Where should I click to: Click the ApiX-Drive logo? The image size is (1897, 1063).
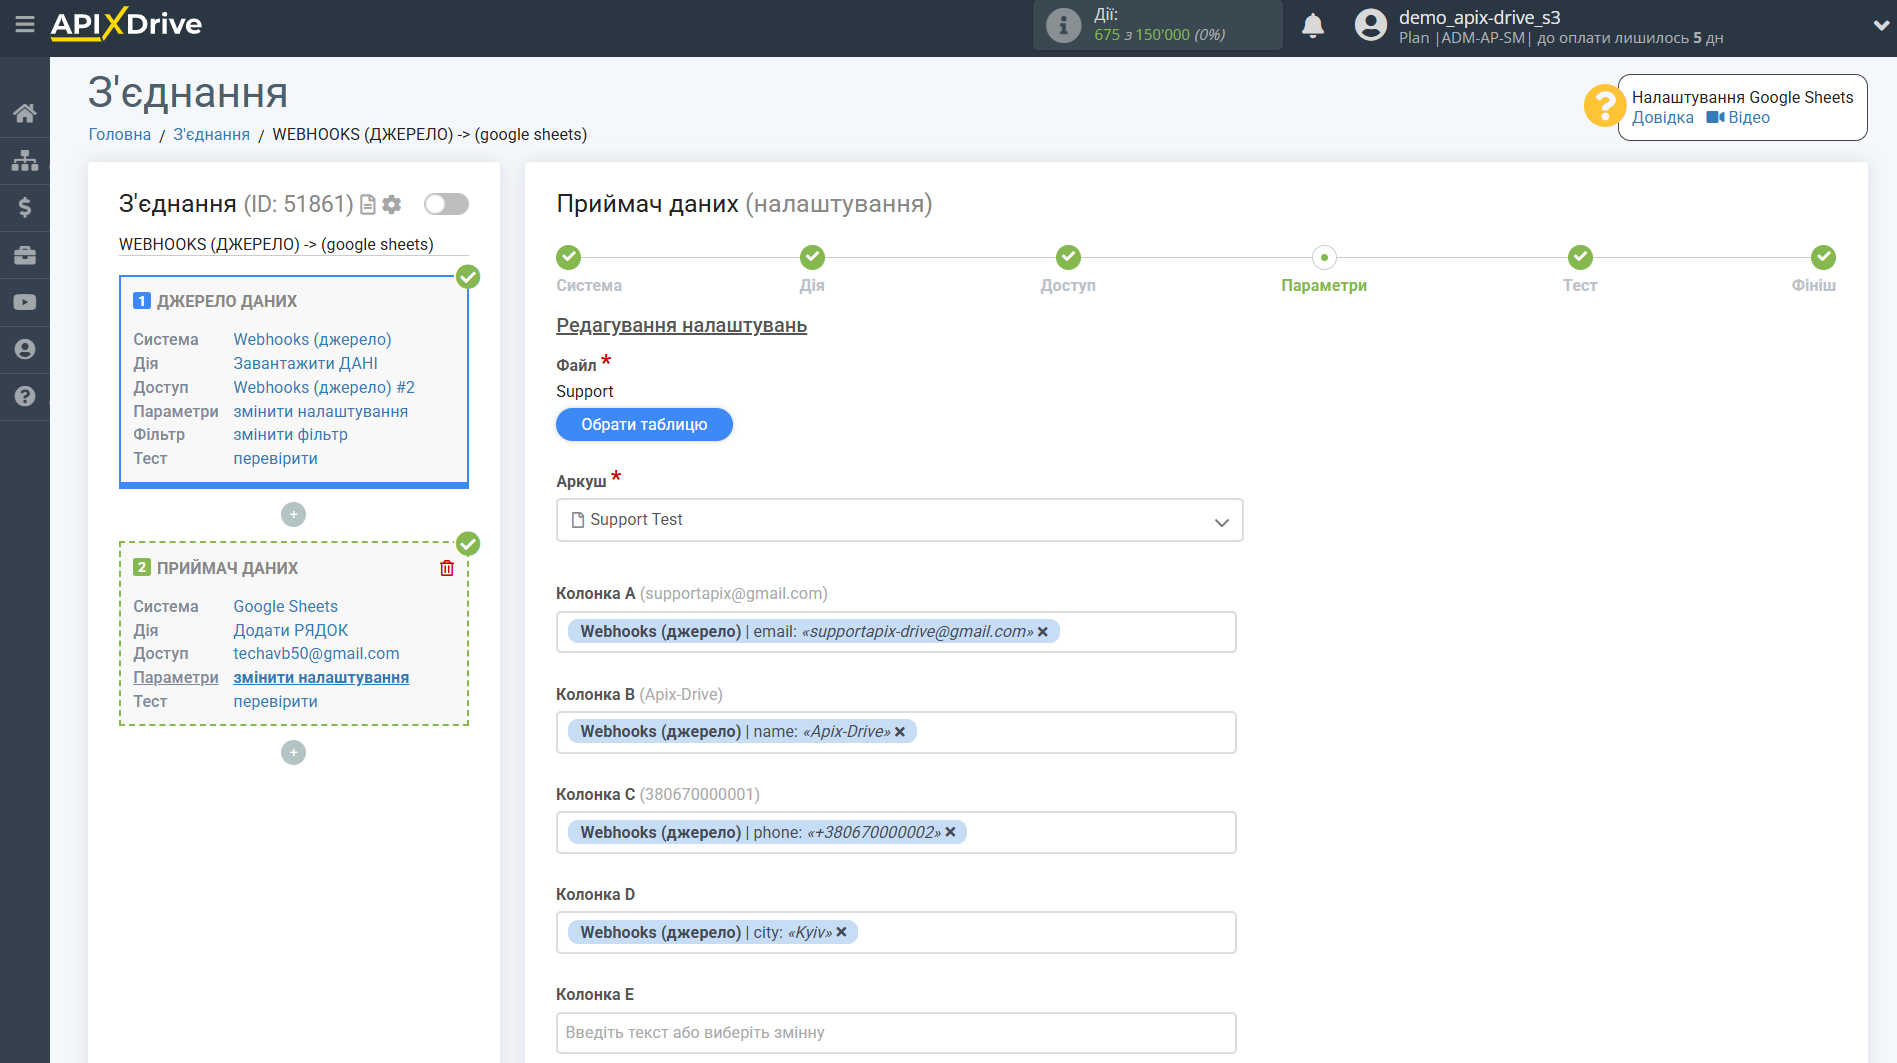(x=127, y=24)
